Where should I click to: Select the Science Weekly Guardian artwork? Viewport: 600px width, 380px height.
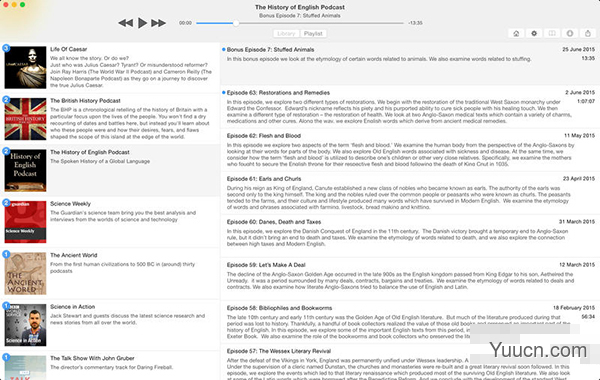(25, 222)
